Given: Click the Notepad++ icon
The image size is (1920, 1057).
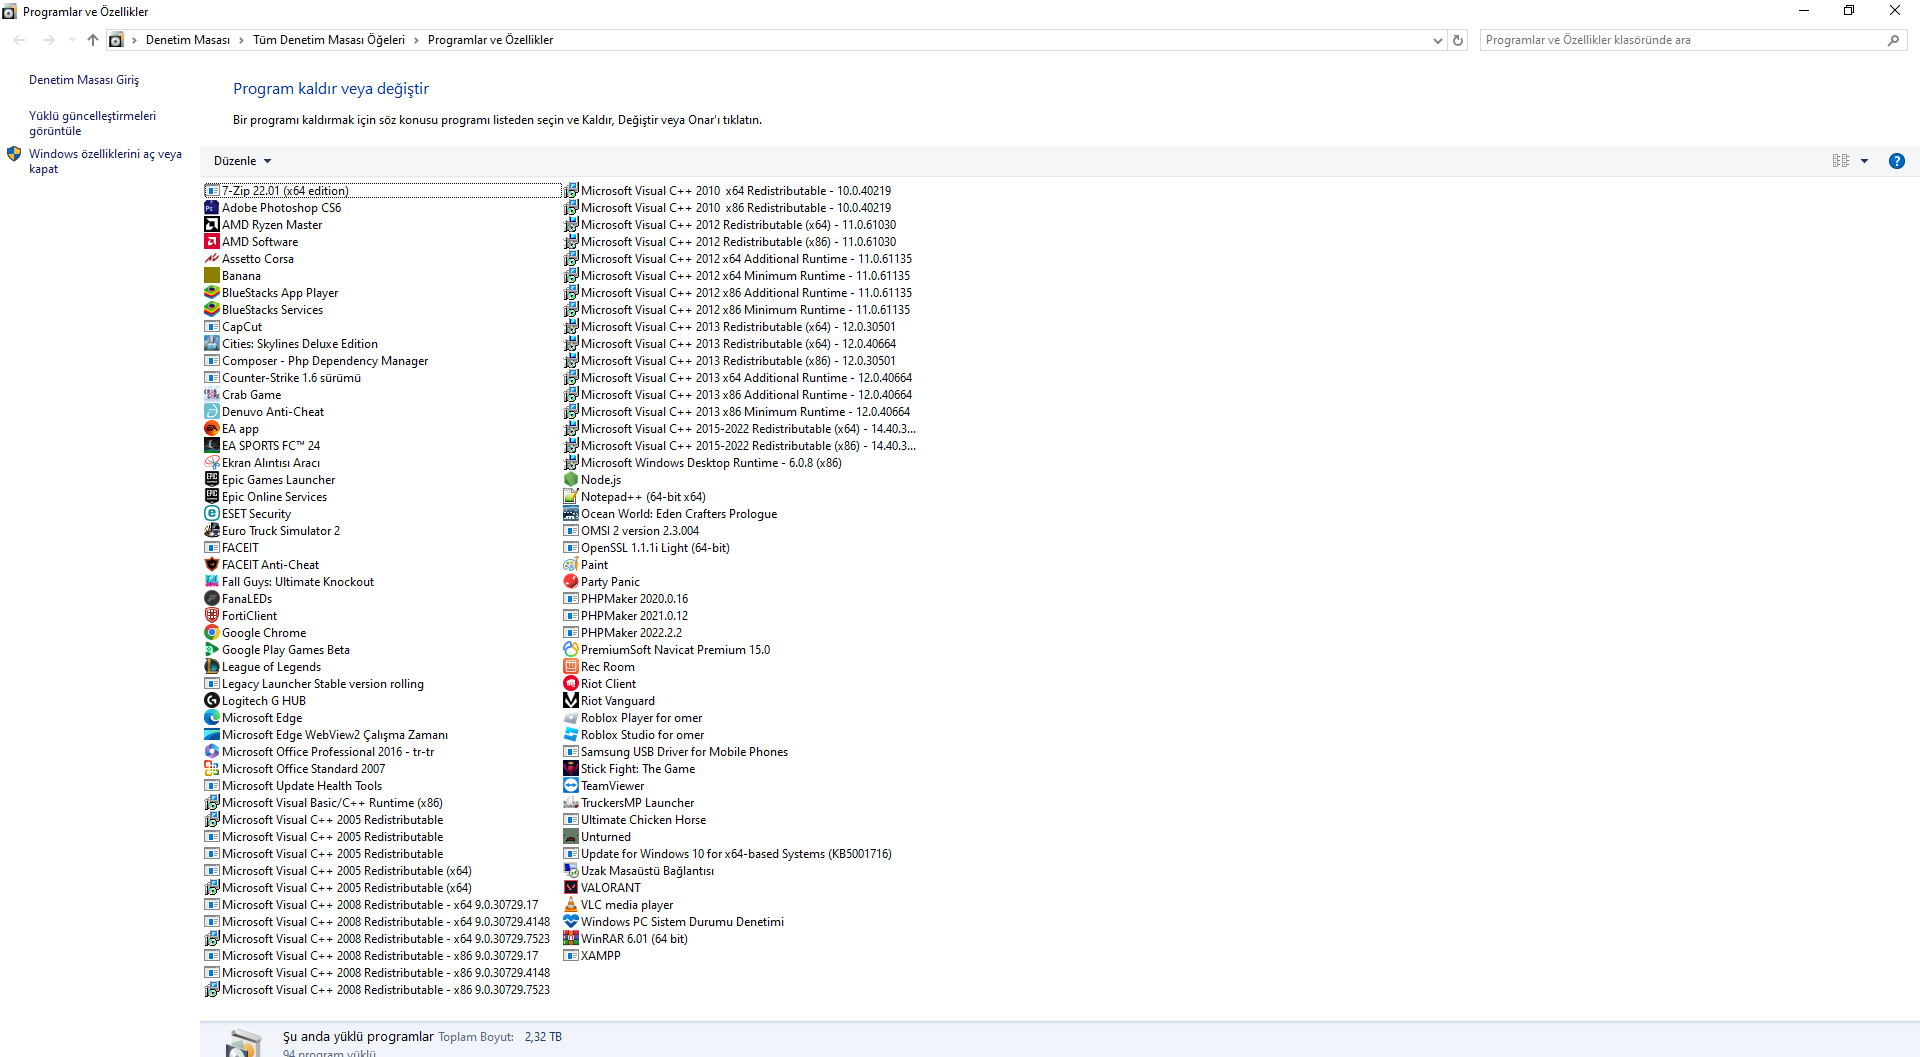Looking at the screenshot, I should click(x=571, y=497).
